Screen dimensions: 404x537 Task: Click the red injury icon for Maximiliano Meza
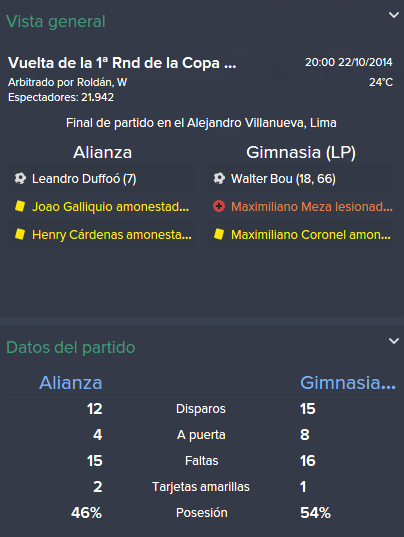[219, 206]
